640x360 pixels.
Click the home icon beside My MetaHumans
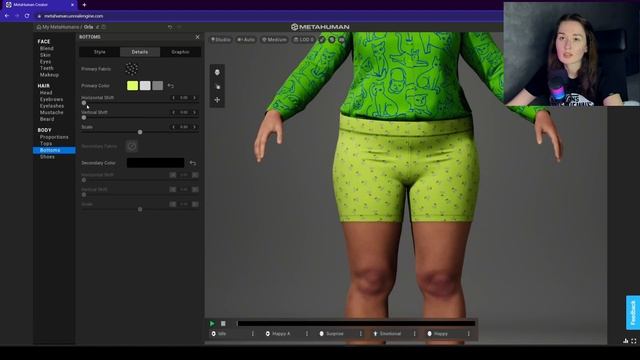(39, 27)
